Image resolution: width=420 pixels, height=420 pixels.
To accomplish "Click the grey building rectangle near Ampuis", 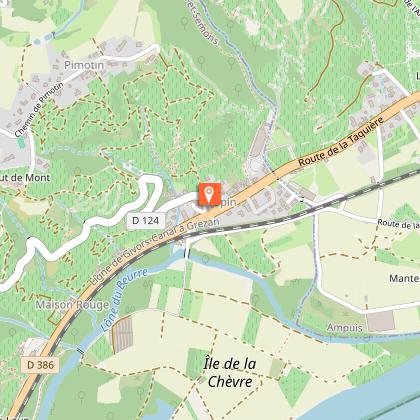I will click(x=380, y=321).
